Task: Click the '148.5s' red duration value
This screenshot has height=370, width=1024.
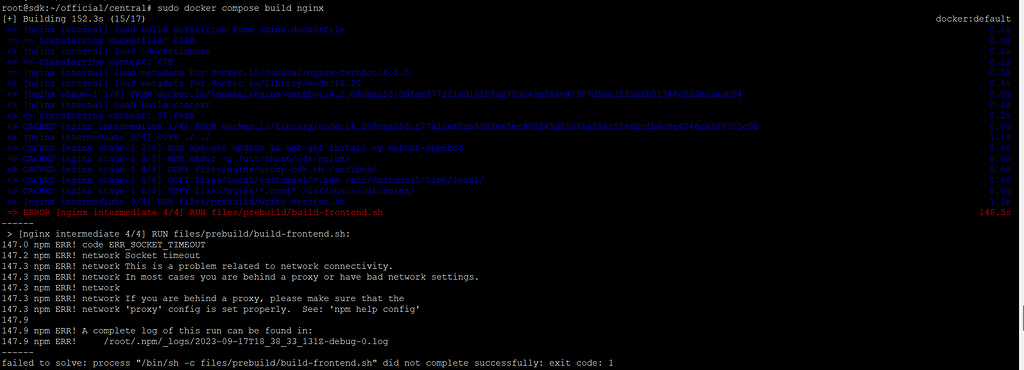Action: point(995,212)
